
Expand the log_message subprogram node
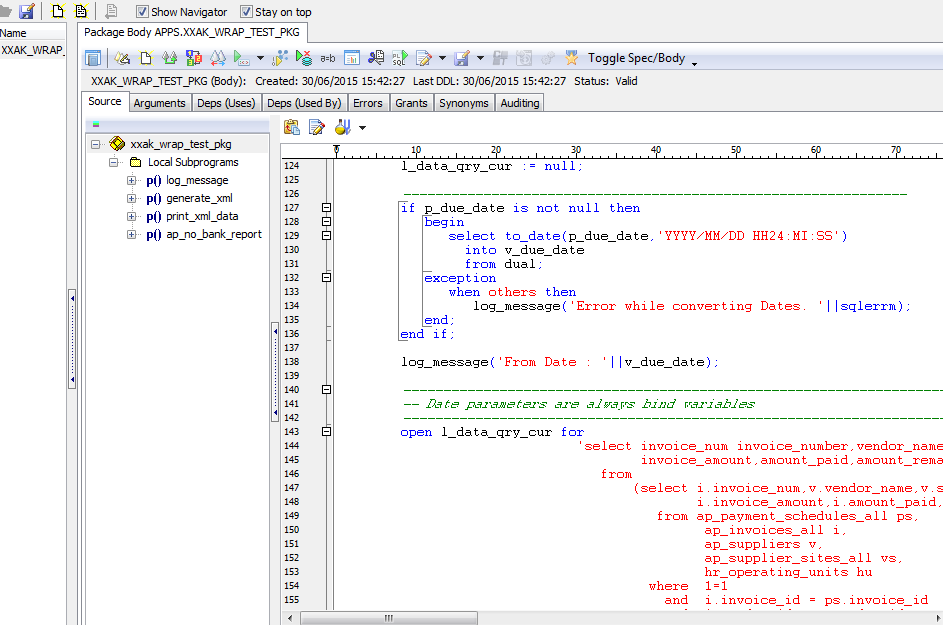[x=132, y=180]
